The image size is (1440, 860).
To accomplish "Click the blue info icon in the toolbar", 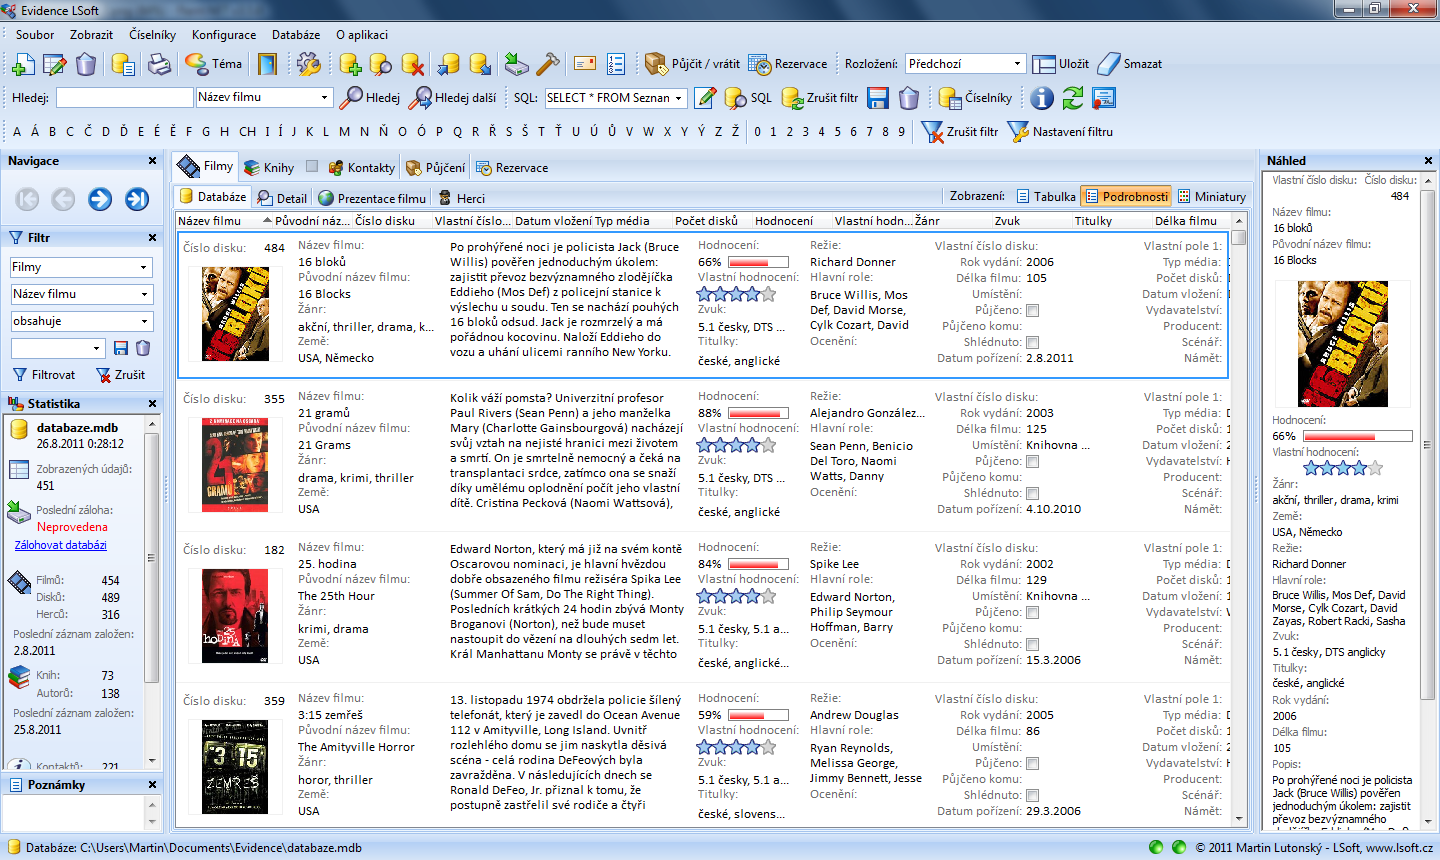I will (x=1042, y=98).
